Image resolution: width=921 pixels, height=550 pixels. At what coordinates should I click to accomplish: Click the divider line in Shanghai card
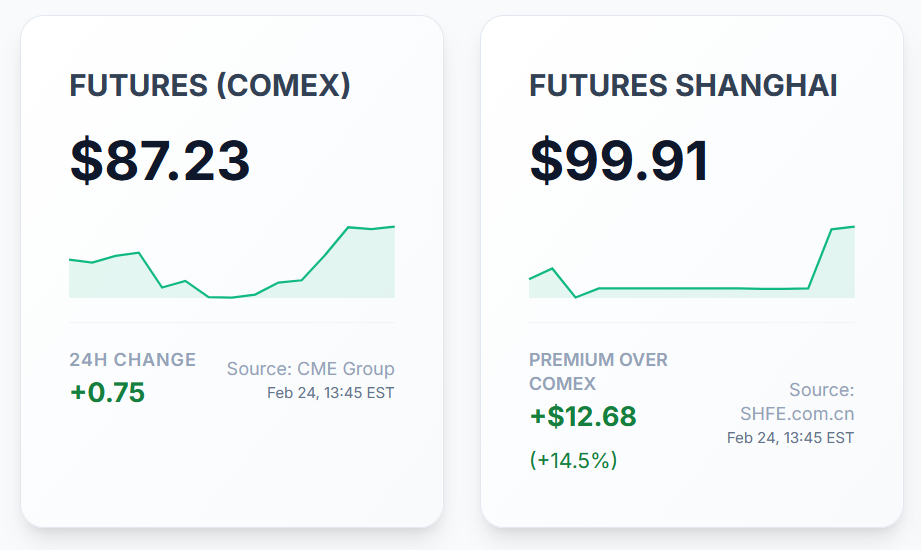point(692,323)
